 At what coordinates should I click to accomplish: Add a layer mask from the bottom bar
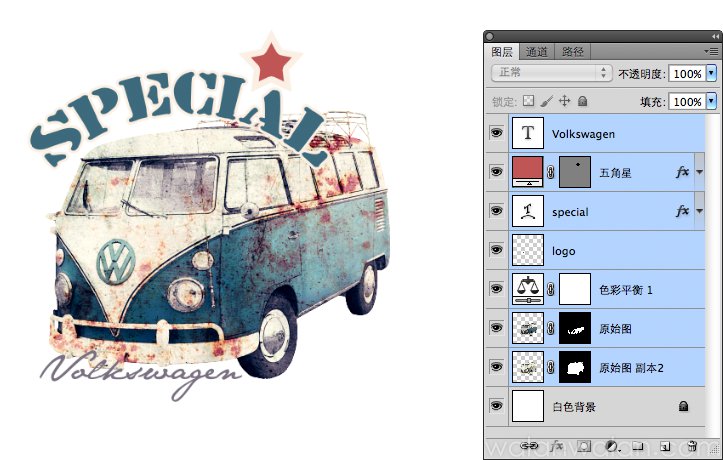585,444
